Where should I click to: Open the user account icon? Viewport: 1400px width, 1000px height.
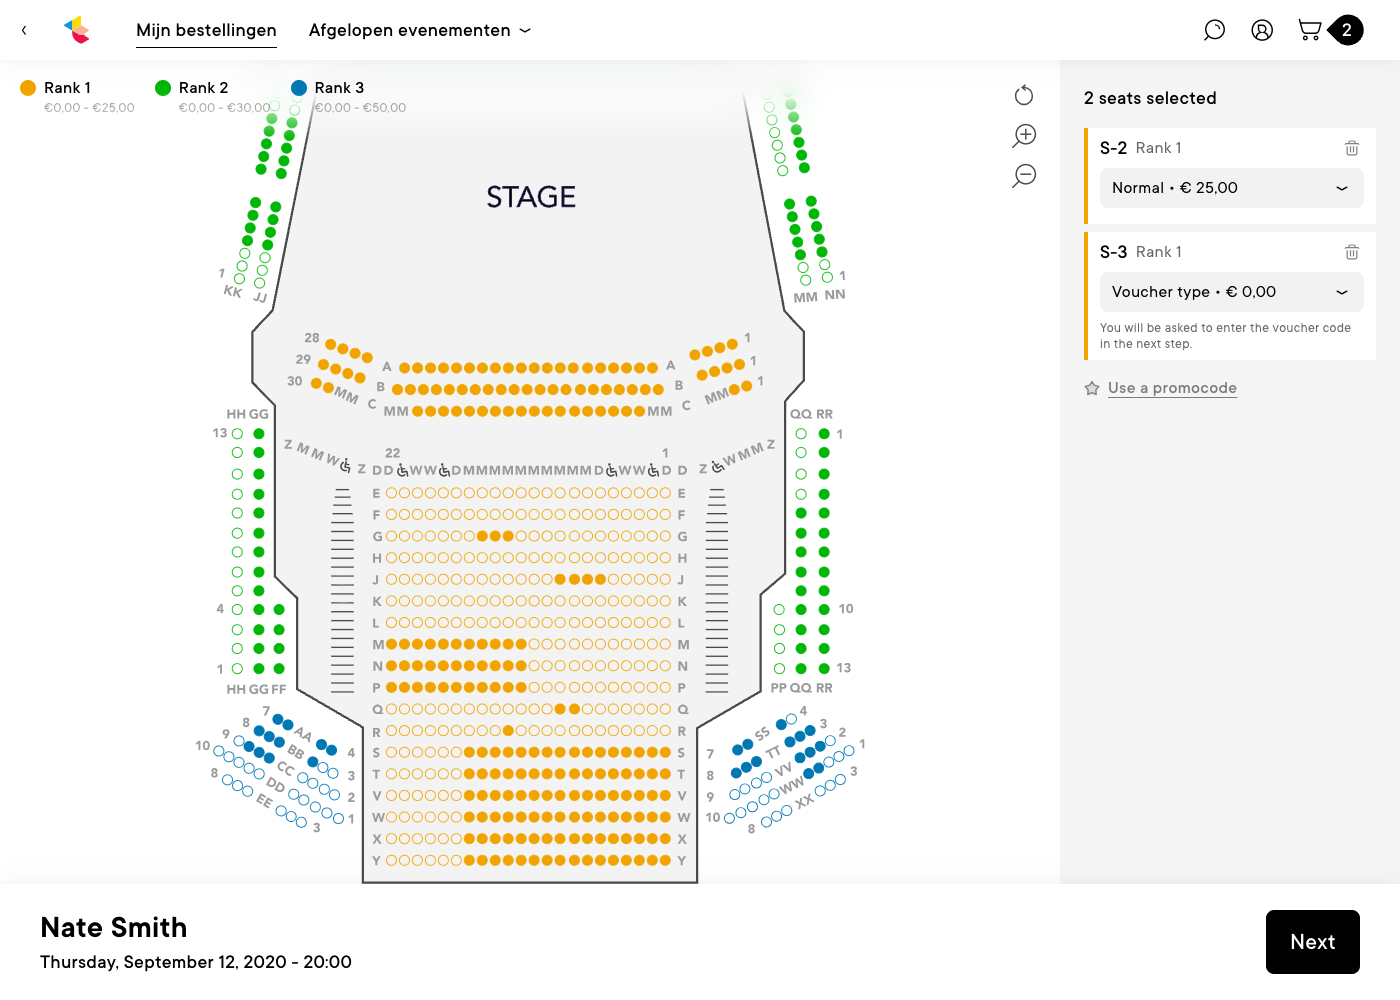[x=1262, y=30]
